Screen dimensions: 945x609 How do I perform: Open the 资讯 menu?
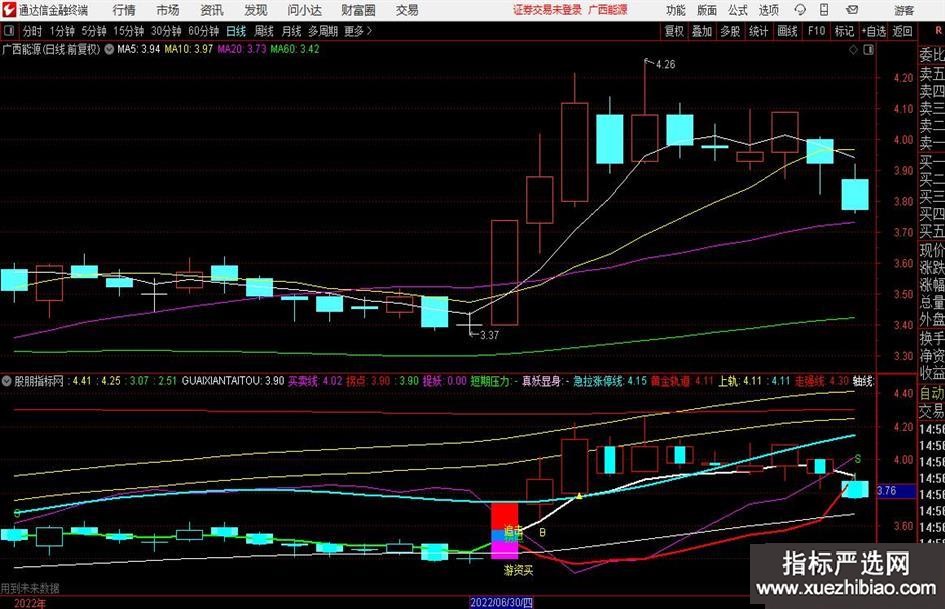212,10
